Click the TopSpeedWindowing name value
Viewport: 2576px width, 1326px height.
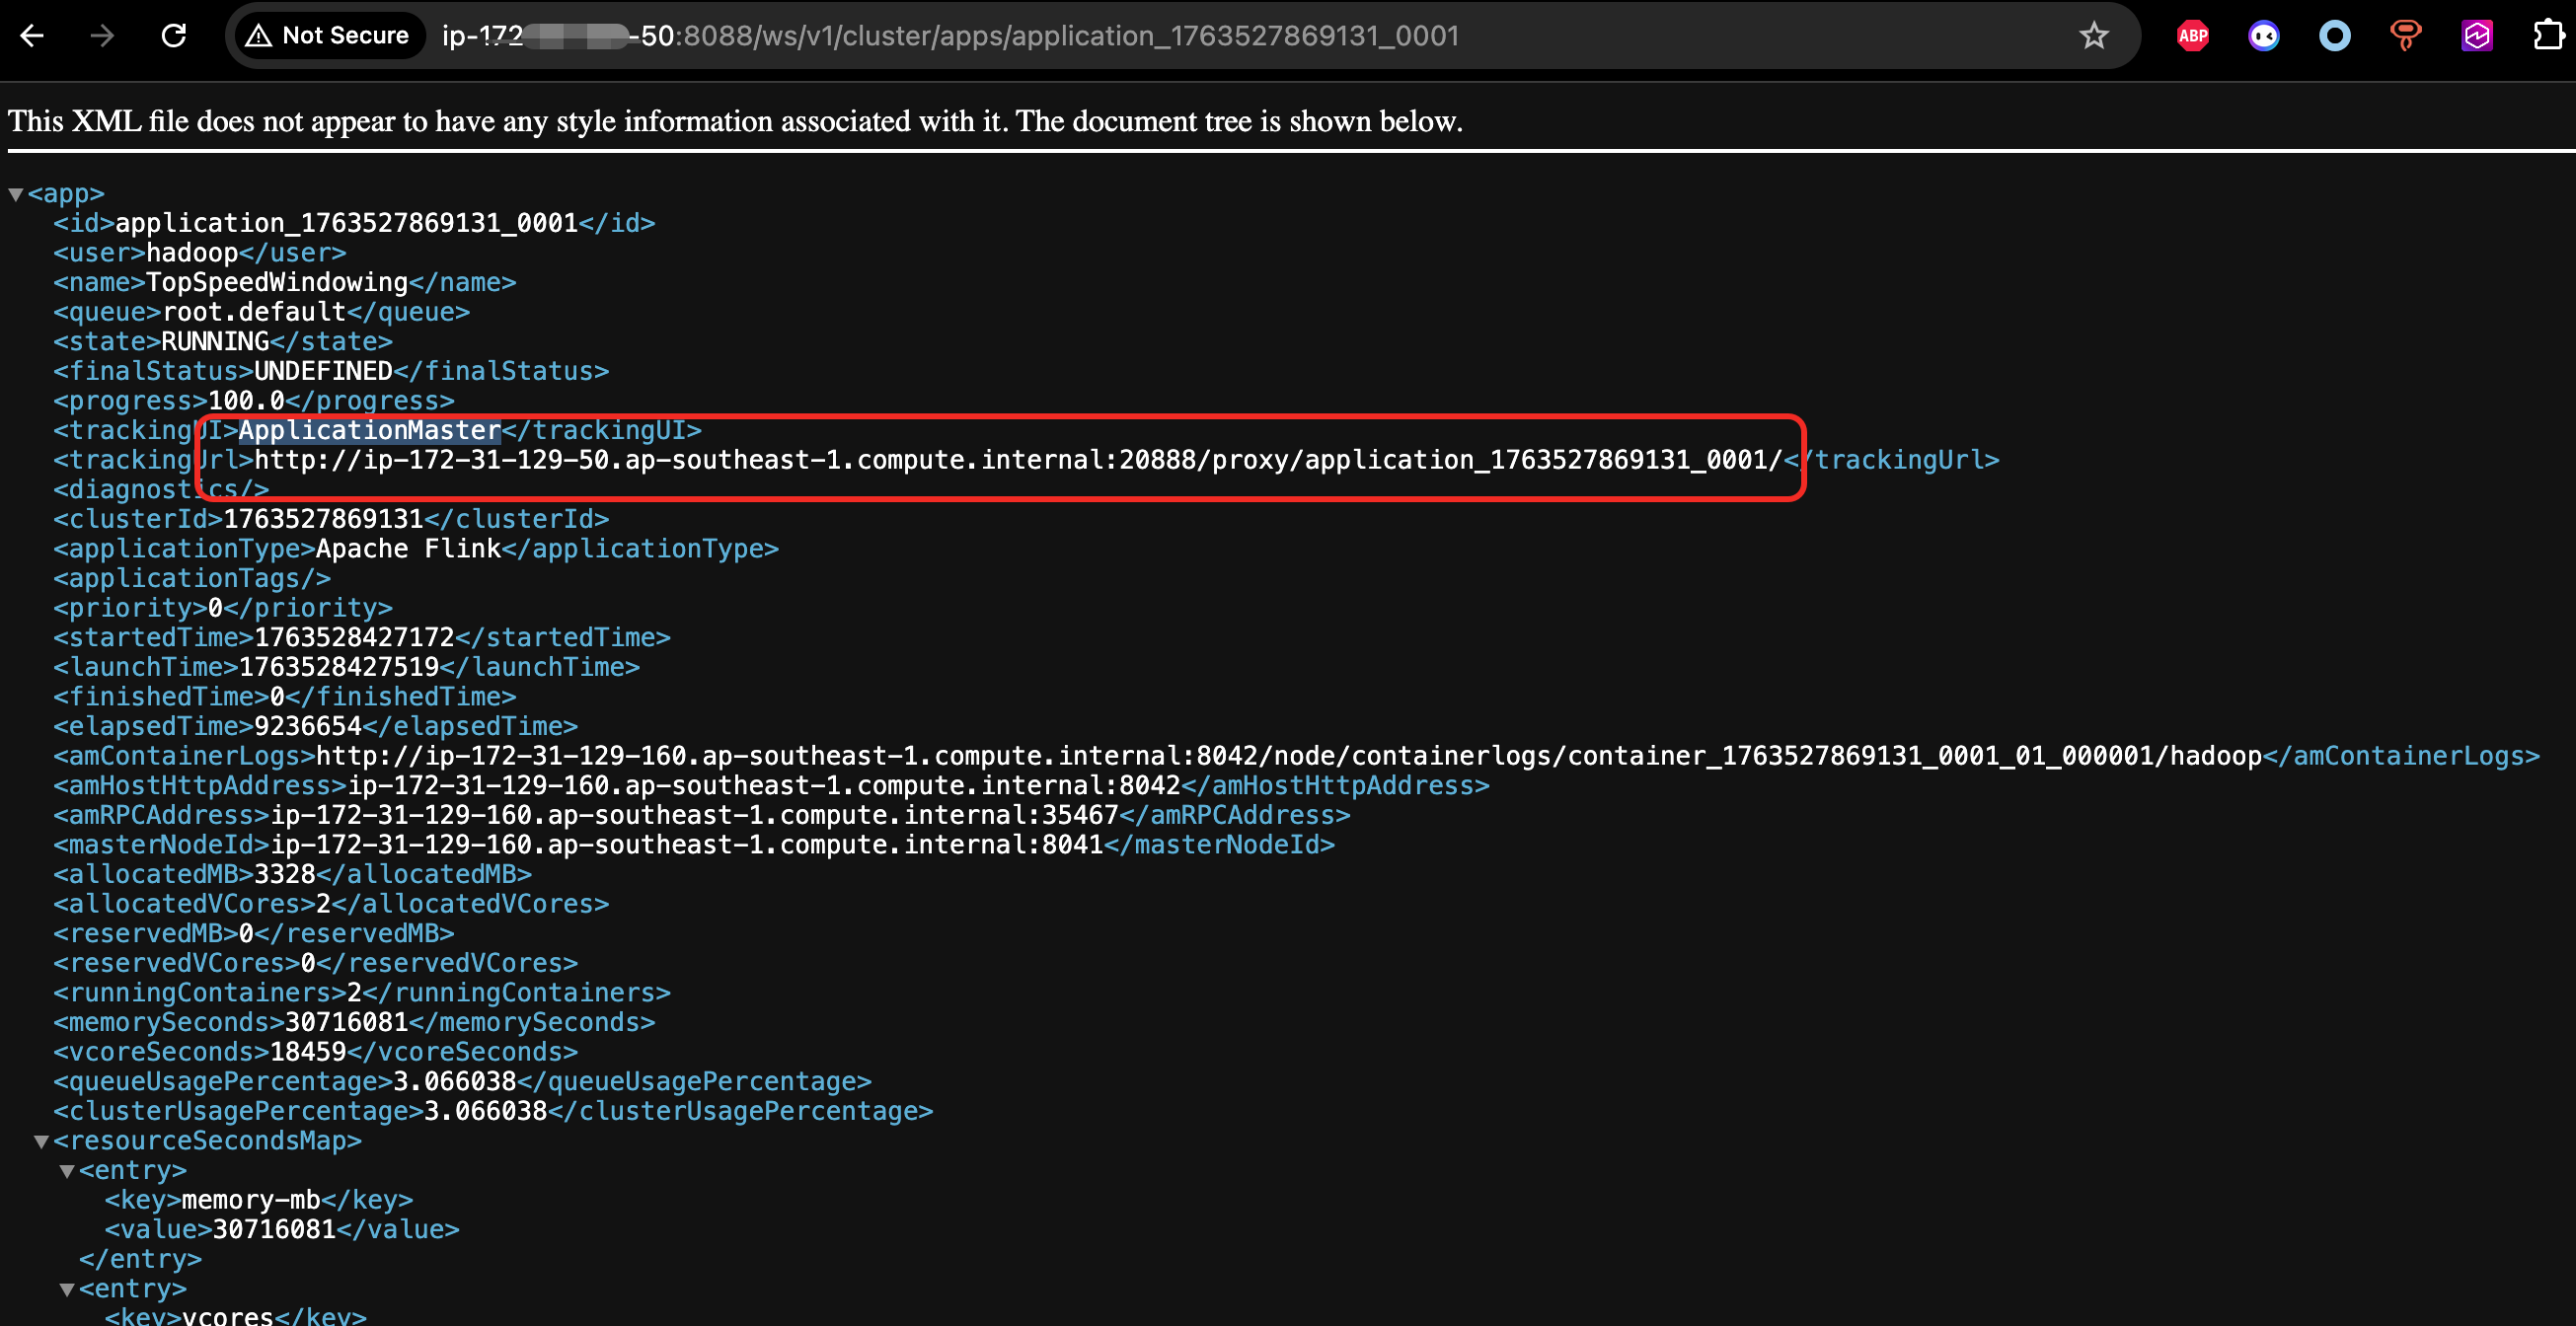tap(276, 283)
